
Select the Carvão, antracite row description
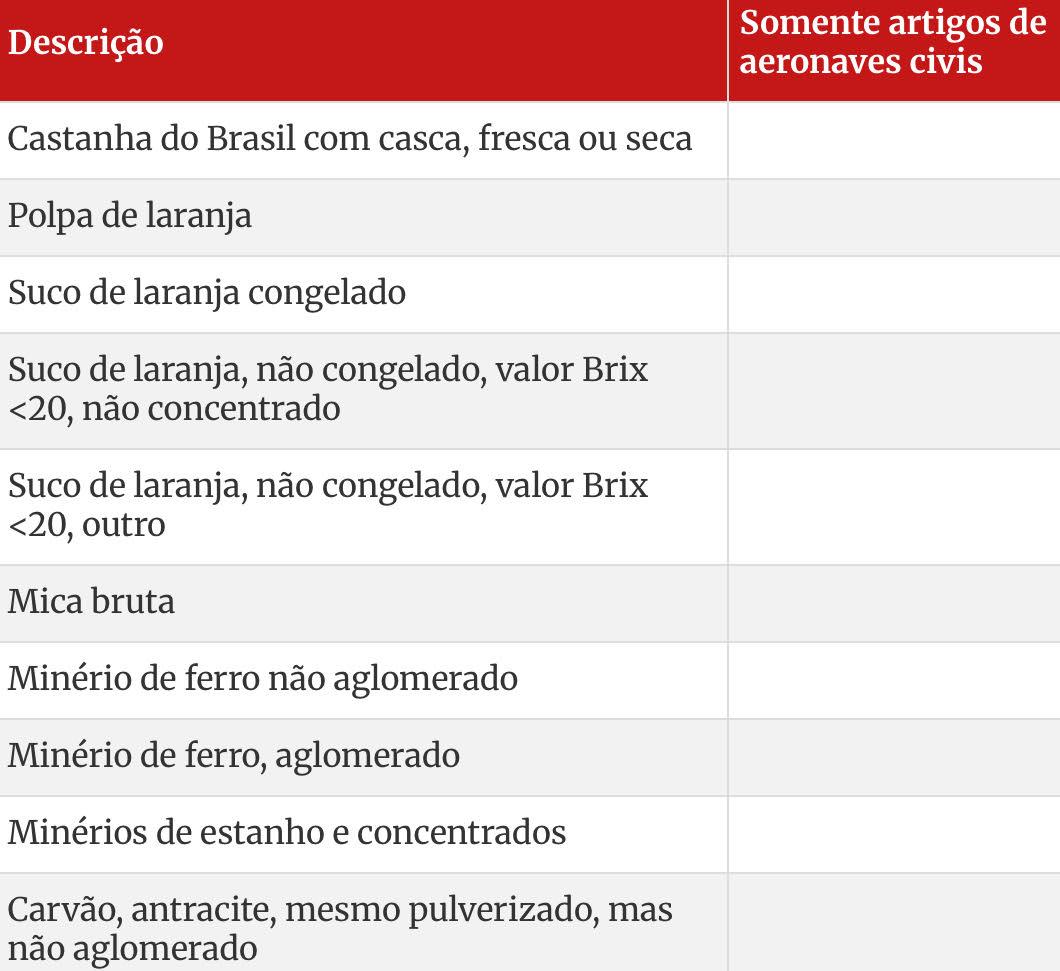(x=340, y=928)
